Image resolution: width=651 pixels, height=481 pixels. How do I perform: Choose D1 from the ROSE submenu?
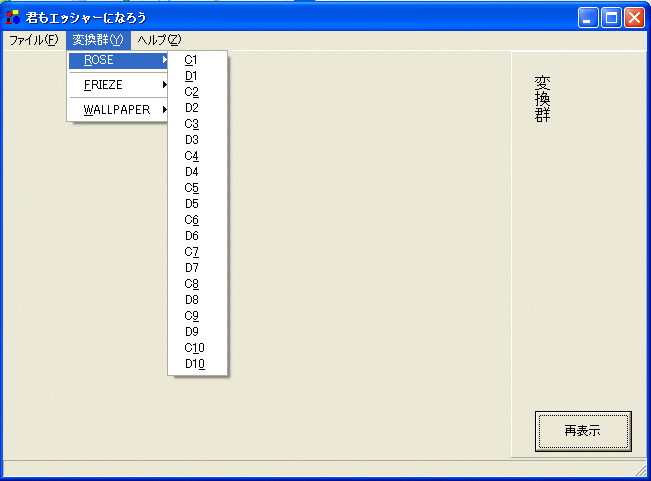pos(198,76)
